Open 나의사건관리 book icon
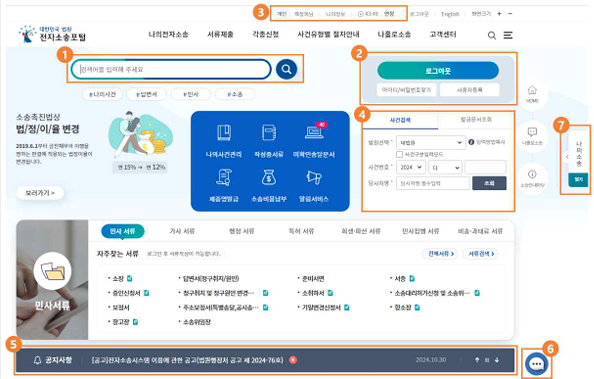Image resolution: width=594 pixels, height=379 pixels. coord(224,133)
